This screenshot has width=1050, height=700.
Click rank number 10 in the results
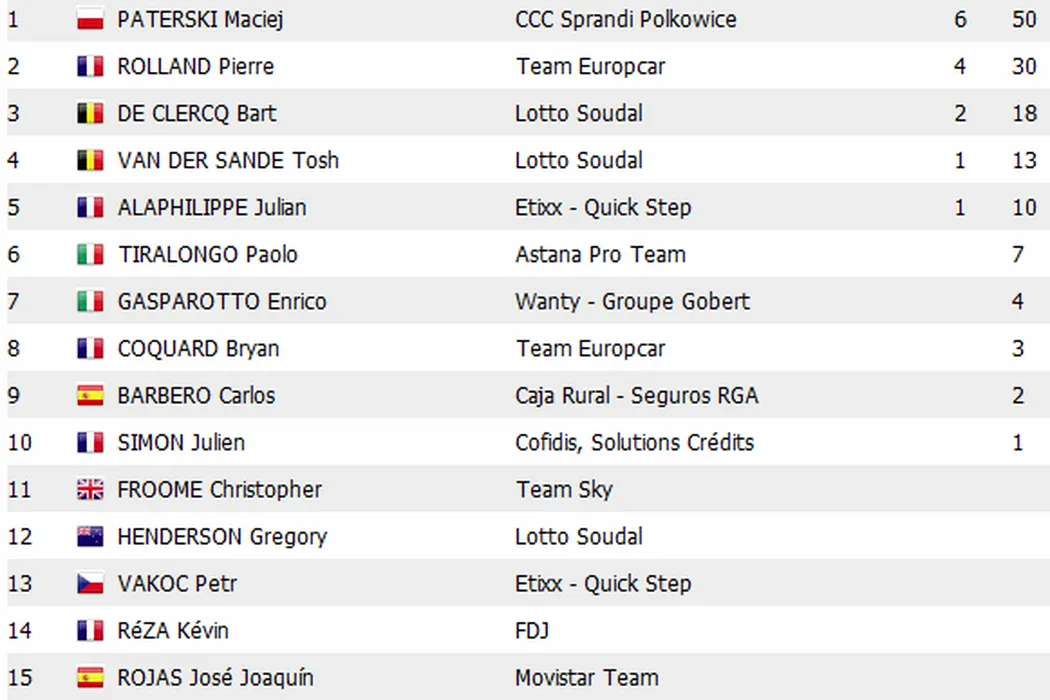coord(20,443)
